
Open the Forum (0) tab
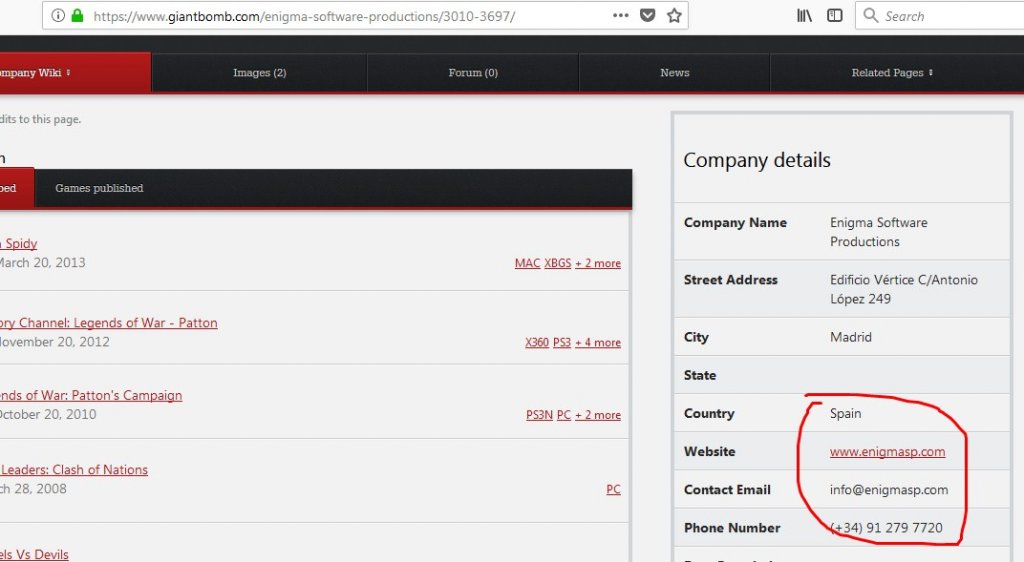[473, 72]
